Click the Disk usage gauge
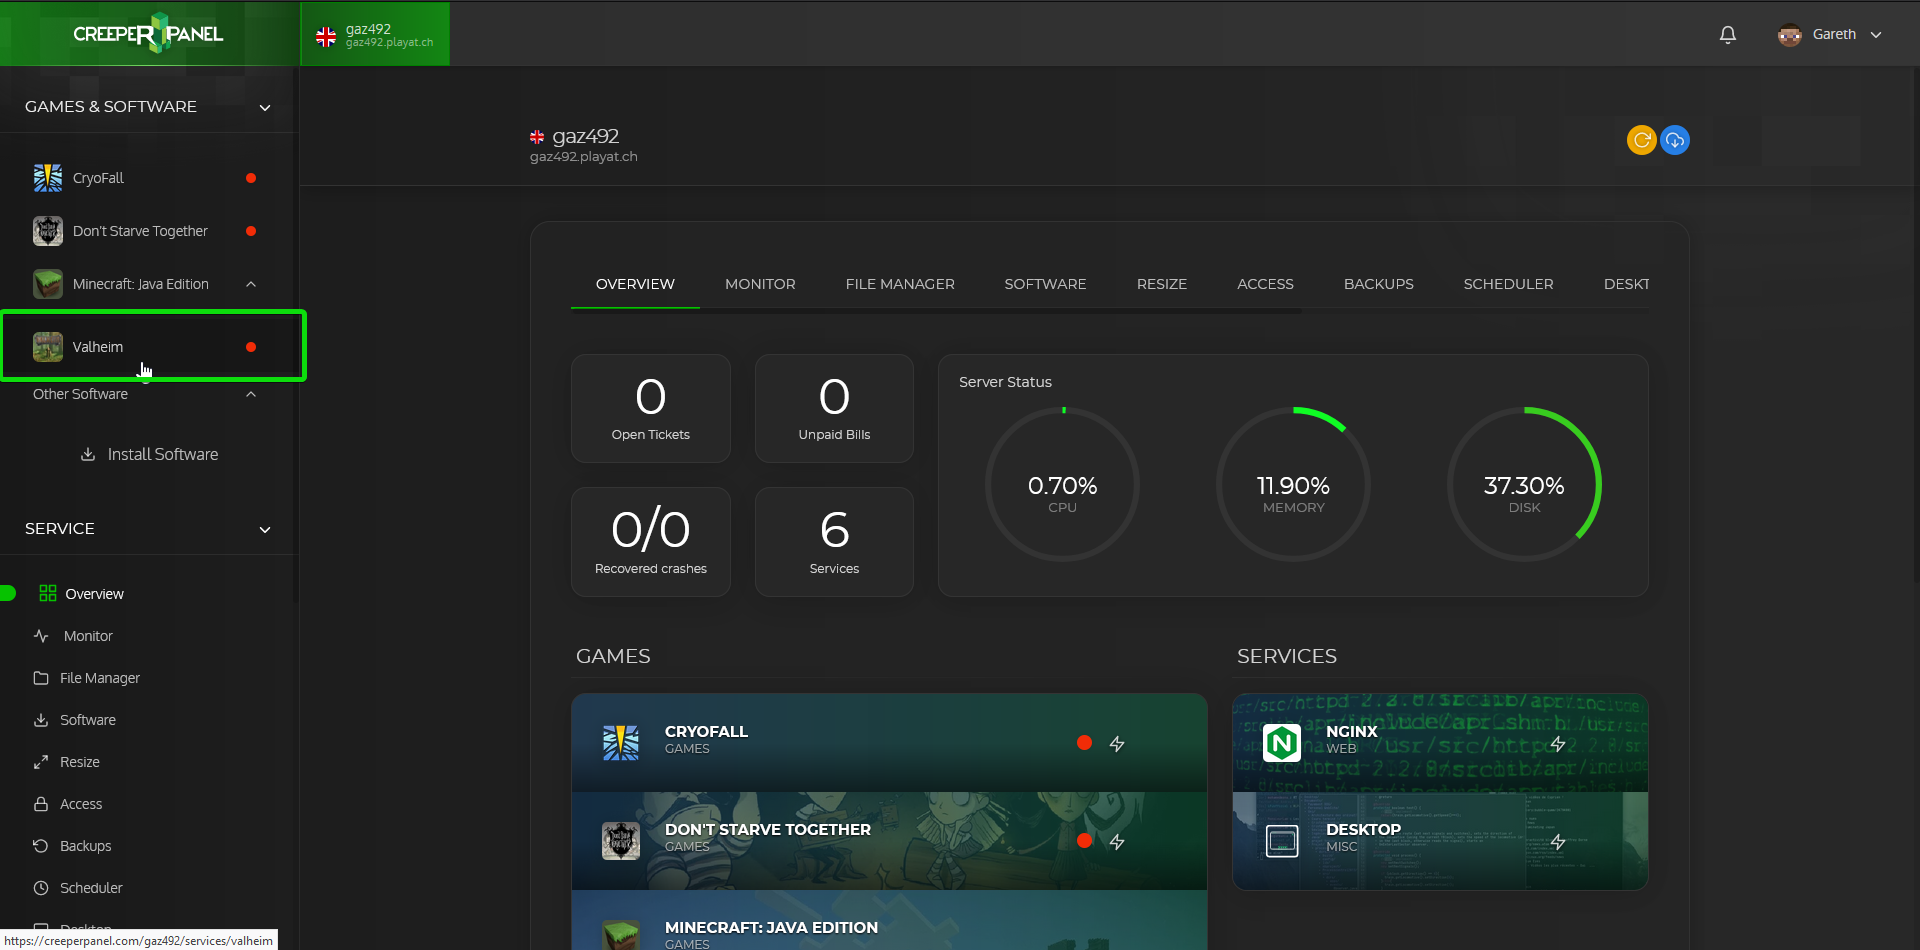This screenshot has width=1920, height=950. [x=1524, y=484]
